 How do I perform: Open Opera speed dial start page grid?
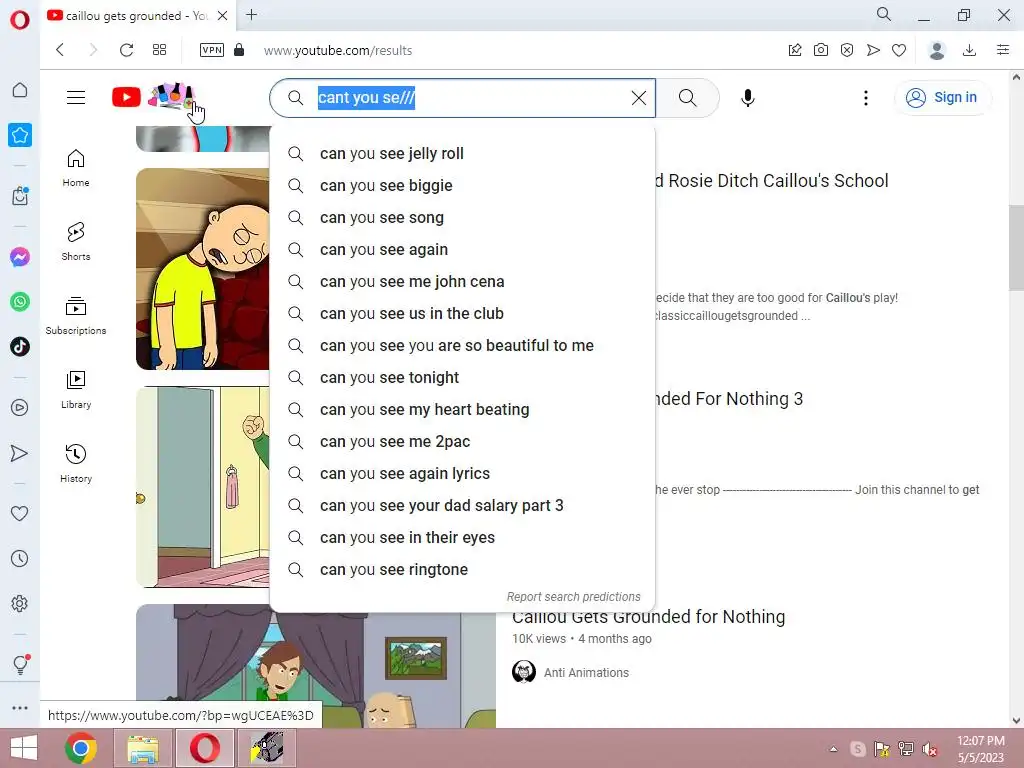pyautogui.click(x=159, y=50)
